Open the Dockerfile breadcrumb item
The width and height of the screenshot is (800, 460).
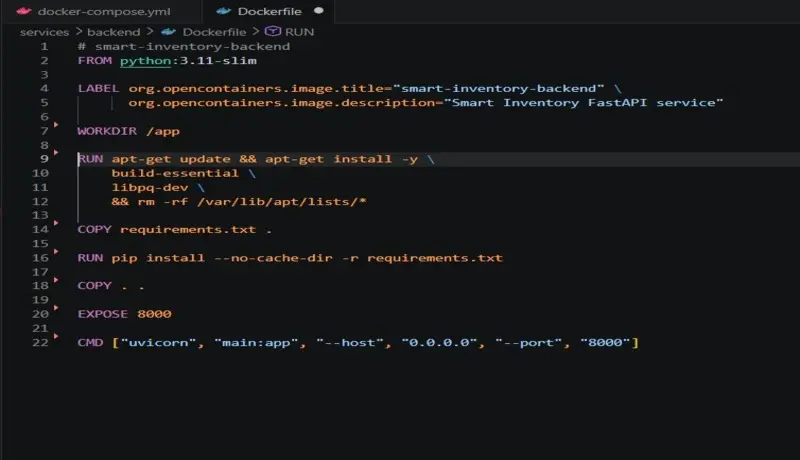pyautogui.click(x=214, y=32)
